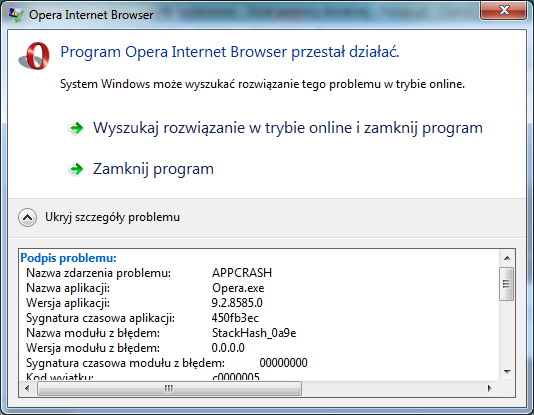Click the vertical scrollbar thumb in details box
This screenshot has width=534, height=415.
point(507,284)
